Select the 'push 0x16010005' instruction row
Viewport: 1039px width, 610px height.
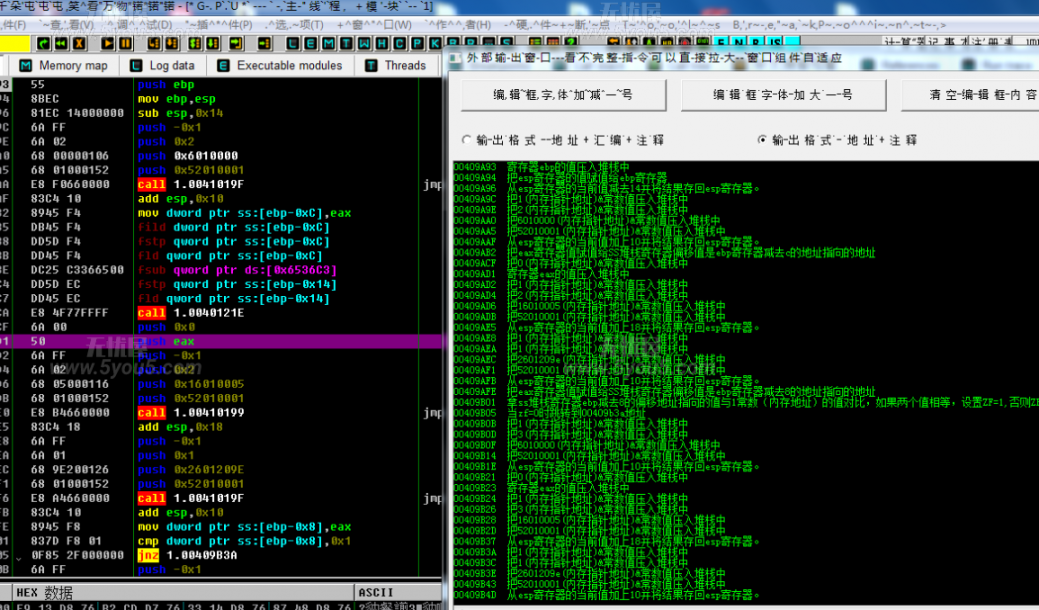[222, 384]
